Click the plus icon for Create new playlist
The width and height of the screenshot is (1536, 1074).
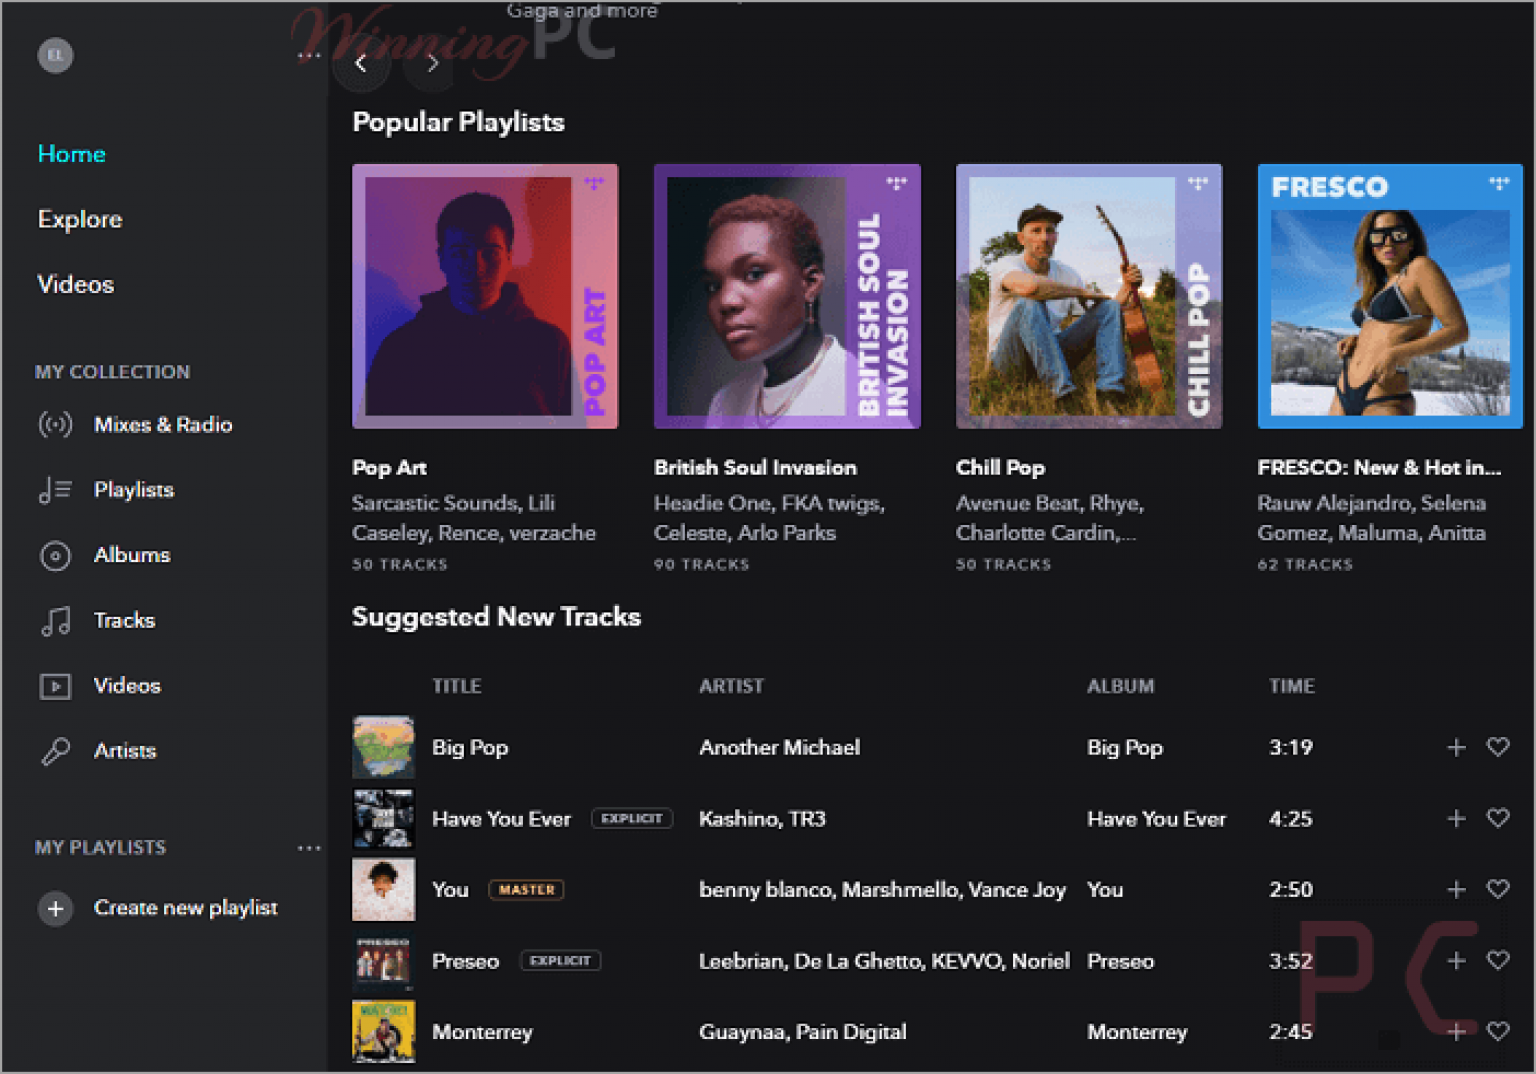[56, 908]
